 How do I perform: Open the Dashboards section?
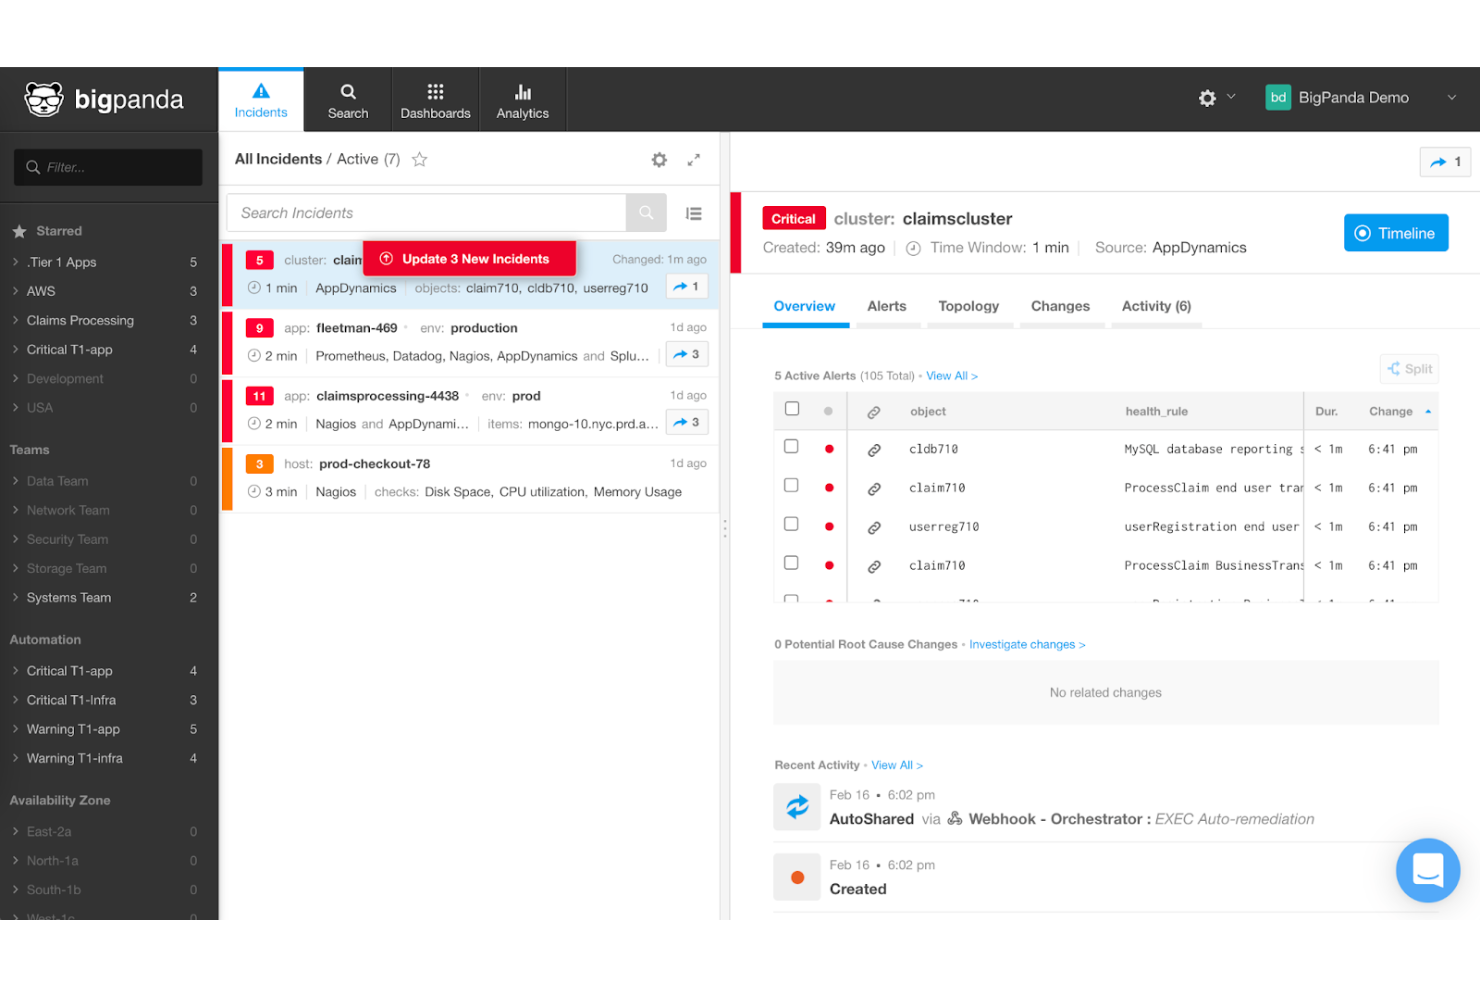point(435,99)
